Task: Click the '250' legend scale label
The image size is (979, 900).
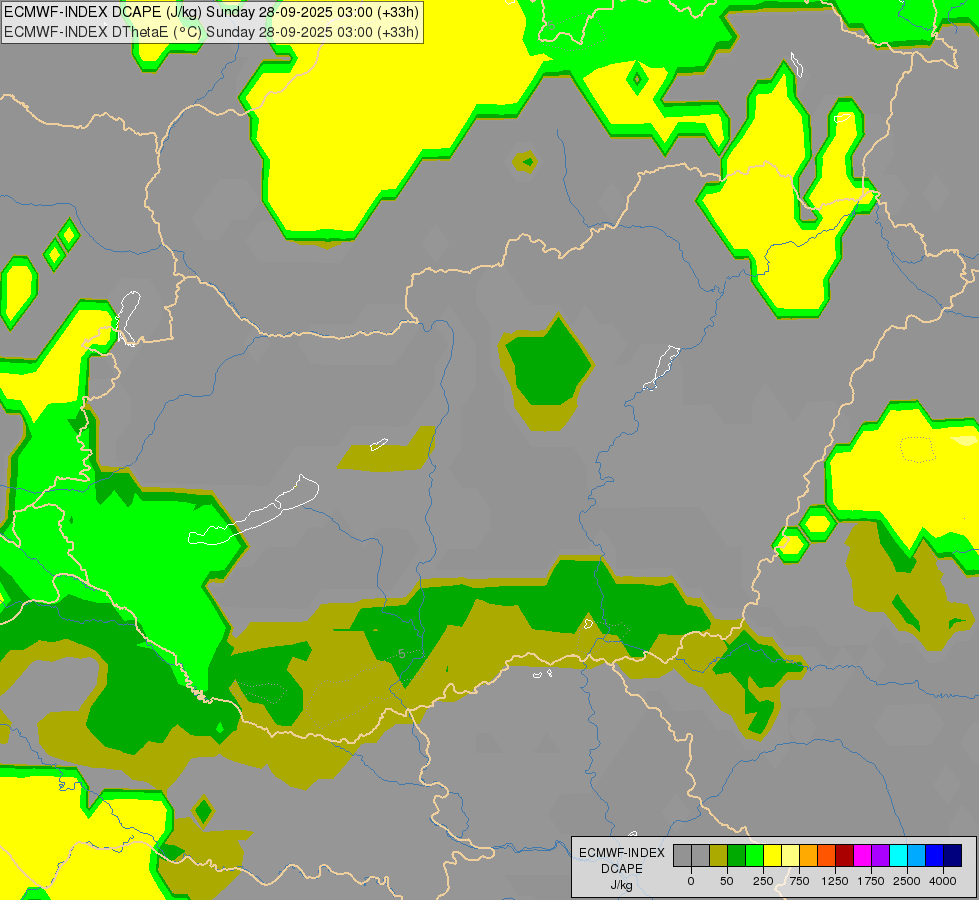Action: click(x=763, y=881)
